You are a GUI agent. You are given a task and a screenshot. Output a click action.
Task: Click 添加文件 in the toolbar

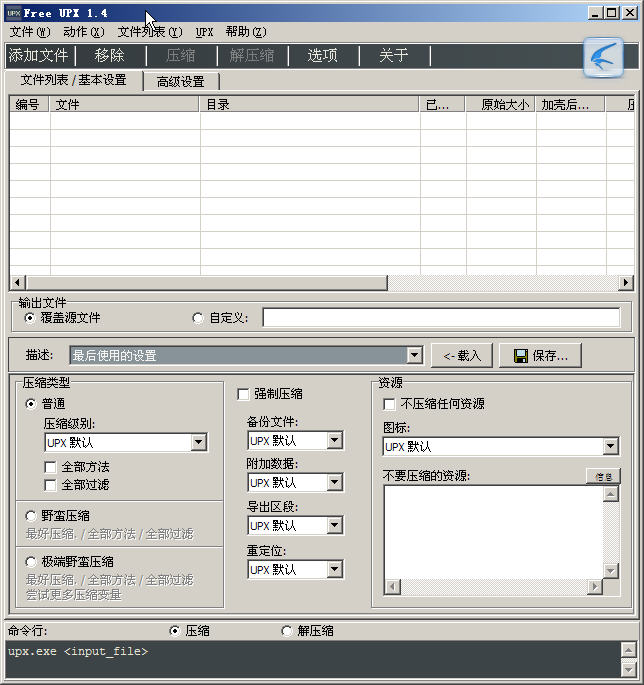tap(38, 56)
